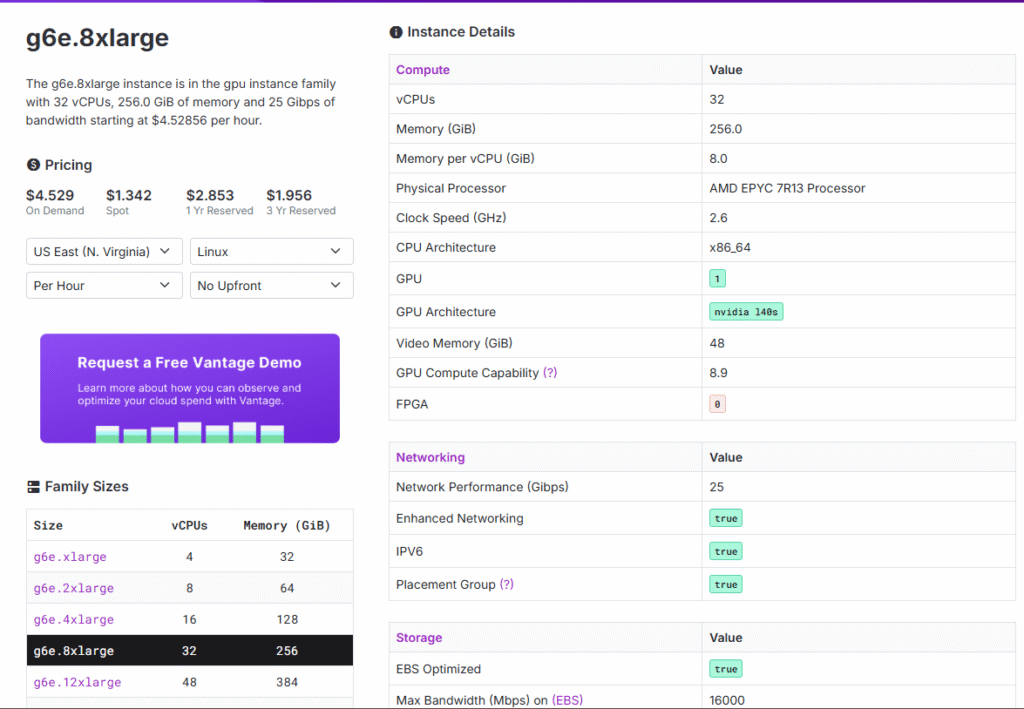This screenshot has height=709, width=1024.
Task: Click the Family Sizes server icon
Action: tap(33, 486)
